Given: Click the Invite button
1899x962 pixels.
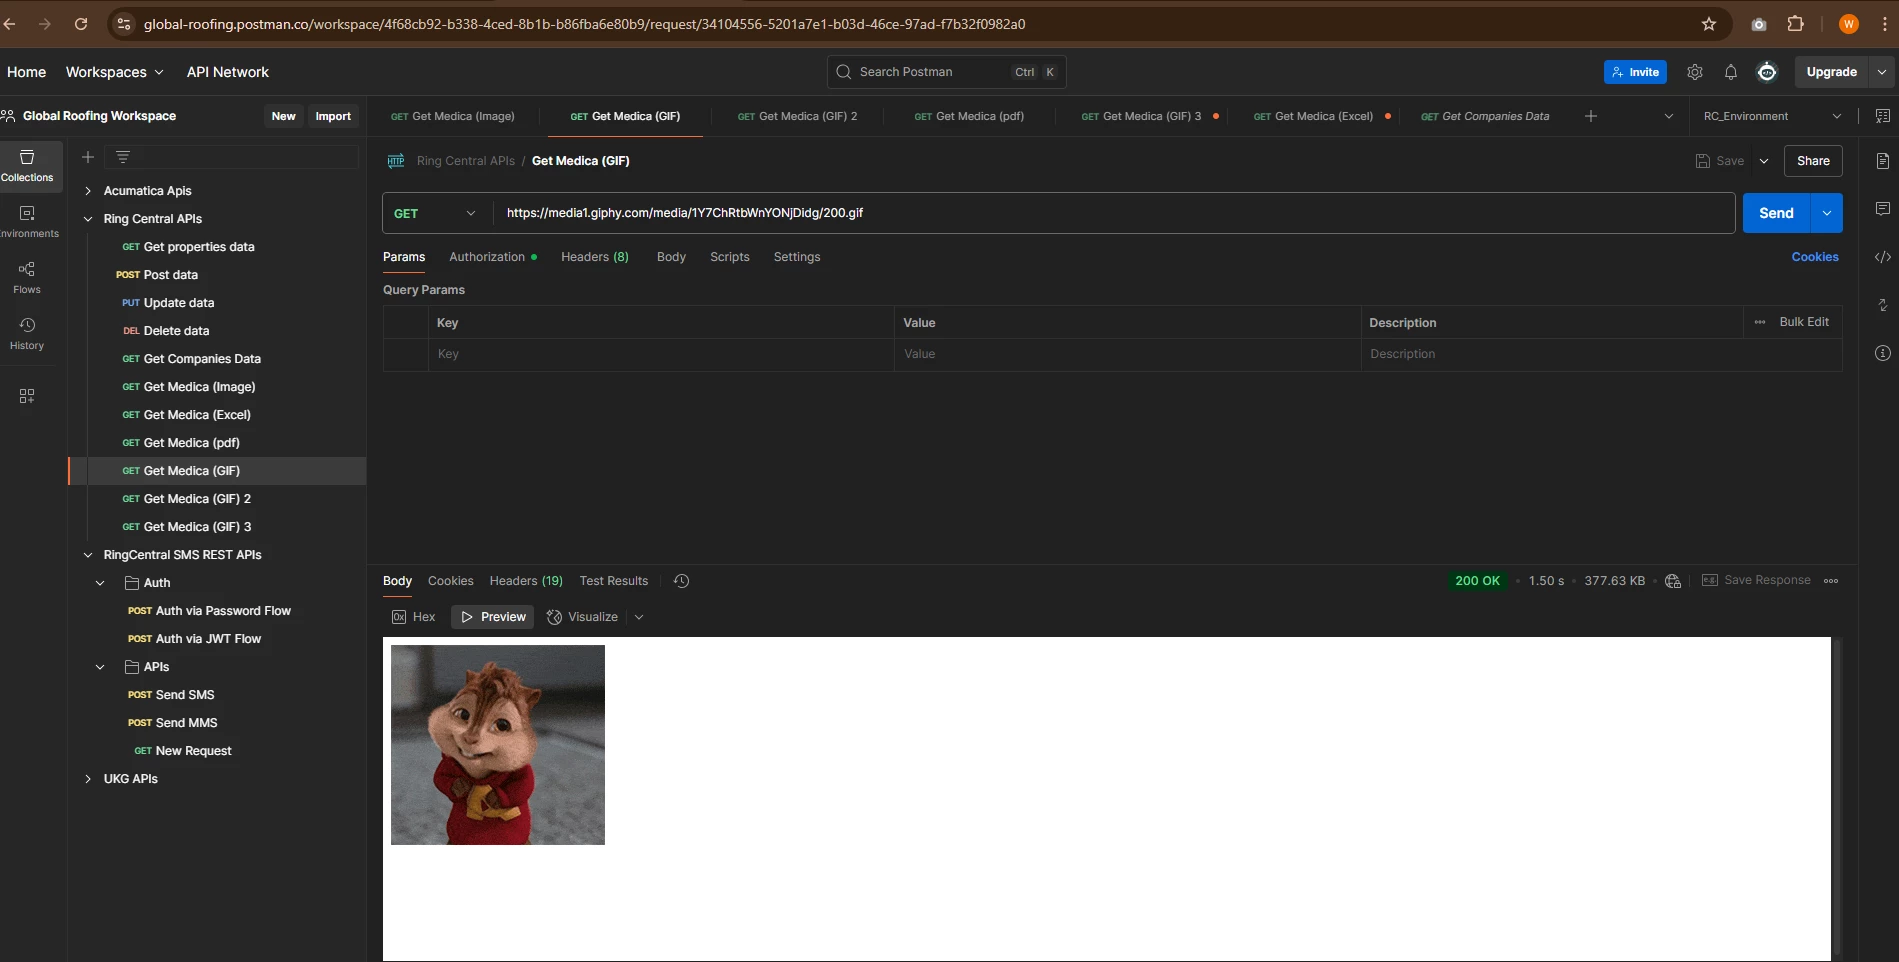Looking at the screenshot, I should point(1635,72).
